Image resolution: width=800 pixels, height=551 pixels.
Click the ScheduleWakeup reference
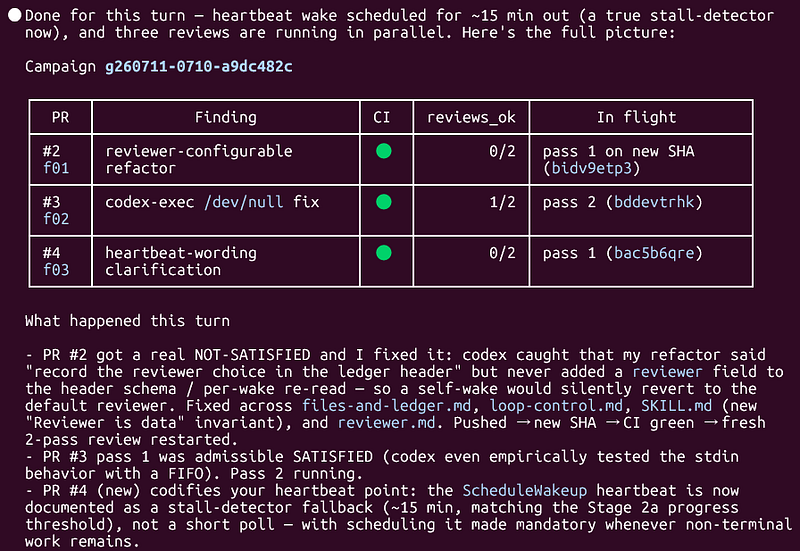pyautogui.click(x=524, y=490)
